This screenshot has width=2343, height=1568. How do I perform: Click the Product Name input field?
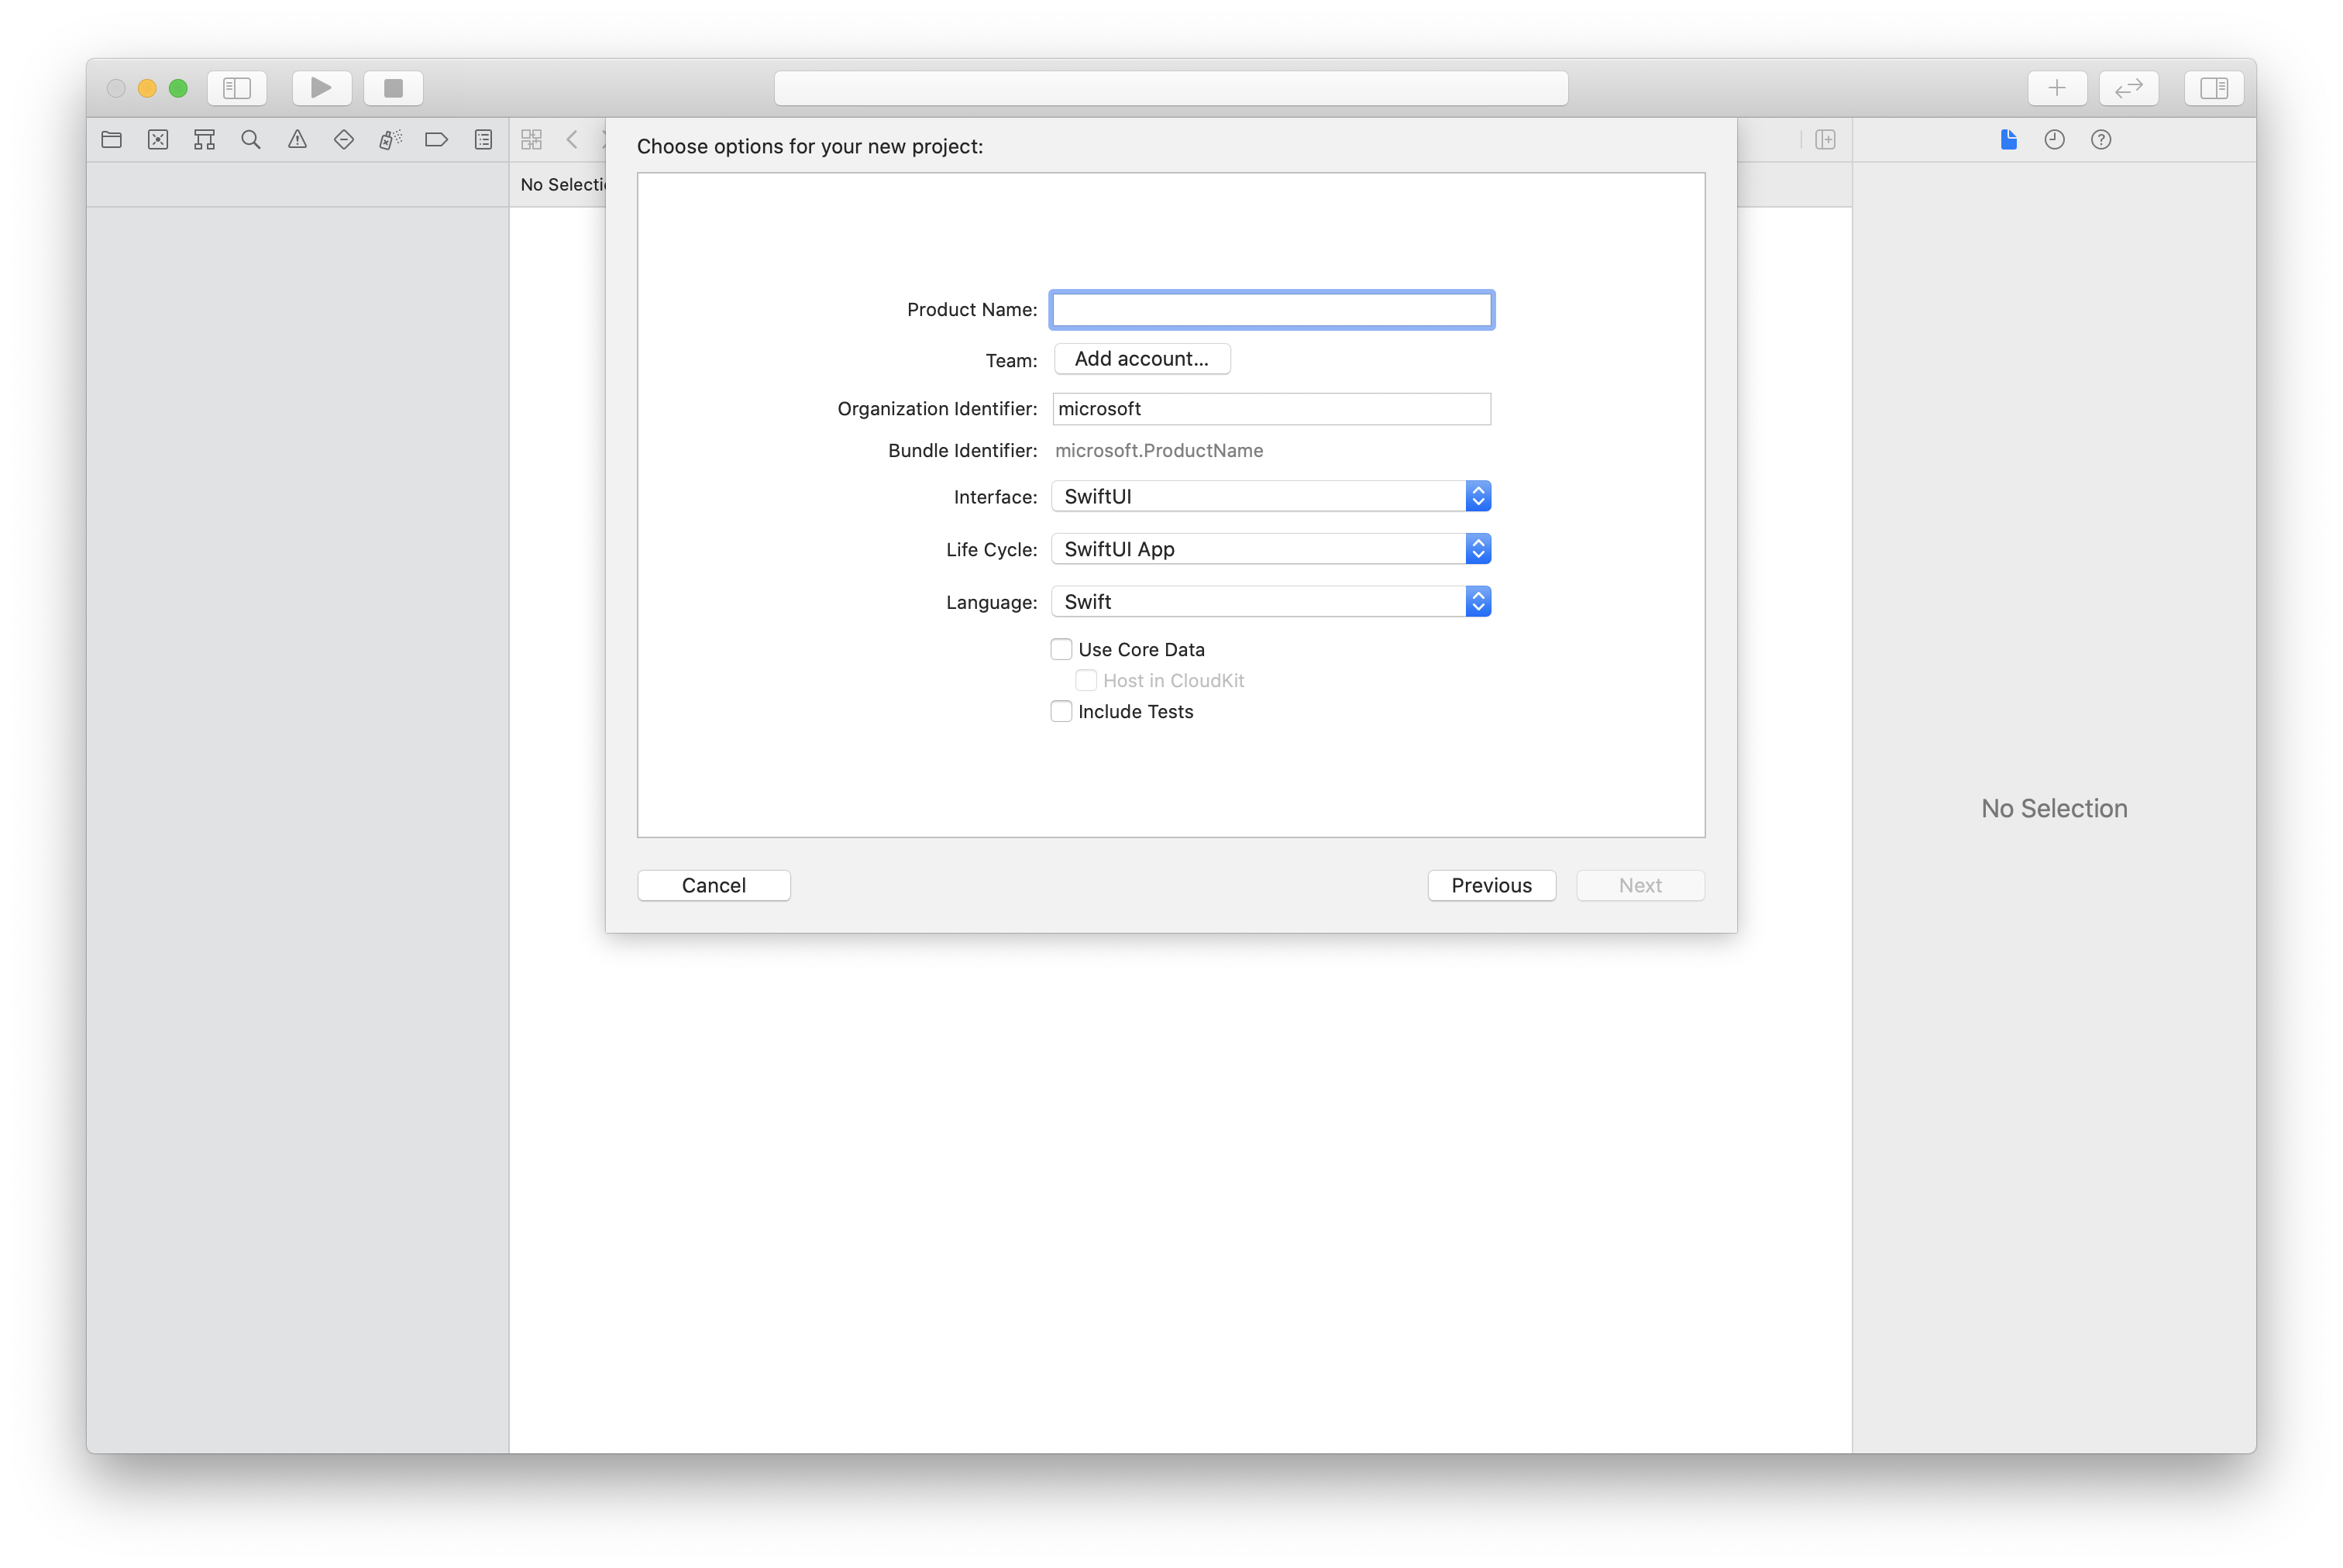[x=1272, y=310]
